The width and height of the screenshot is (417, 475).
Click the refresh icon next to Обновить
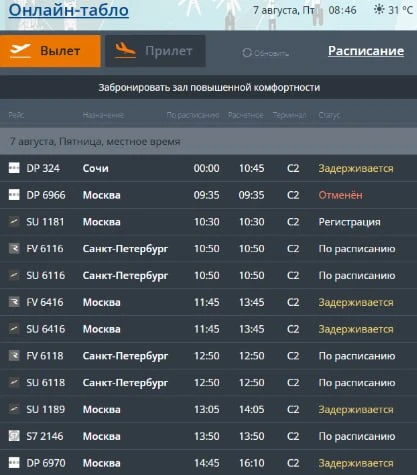(247, 53)
